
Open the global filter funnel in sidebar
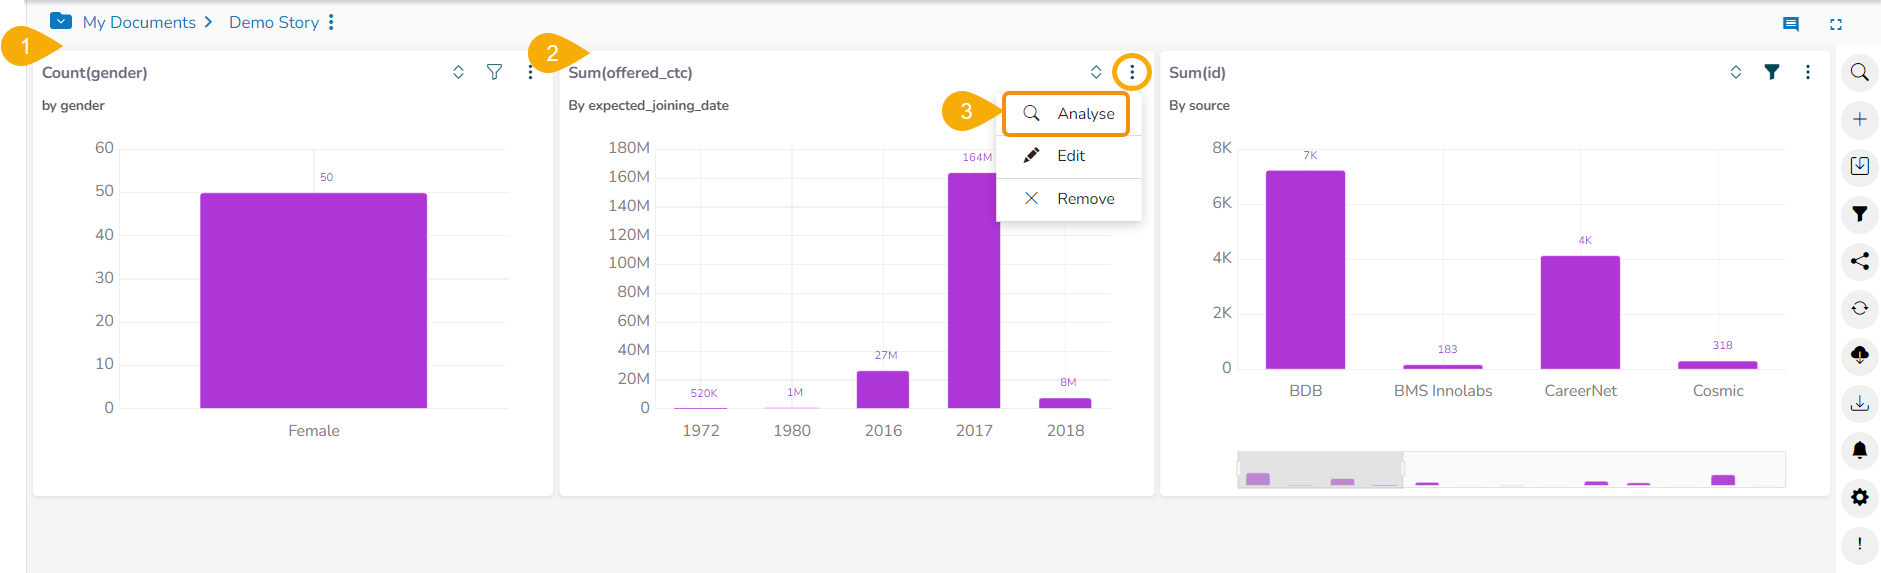[x=1859, y=213]
